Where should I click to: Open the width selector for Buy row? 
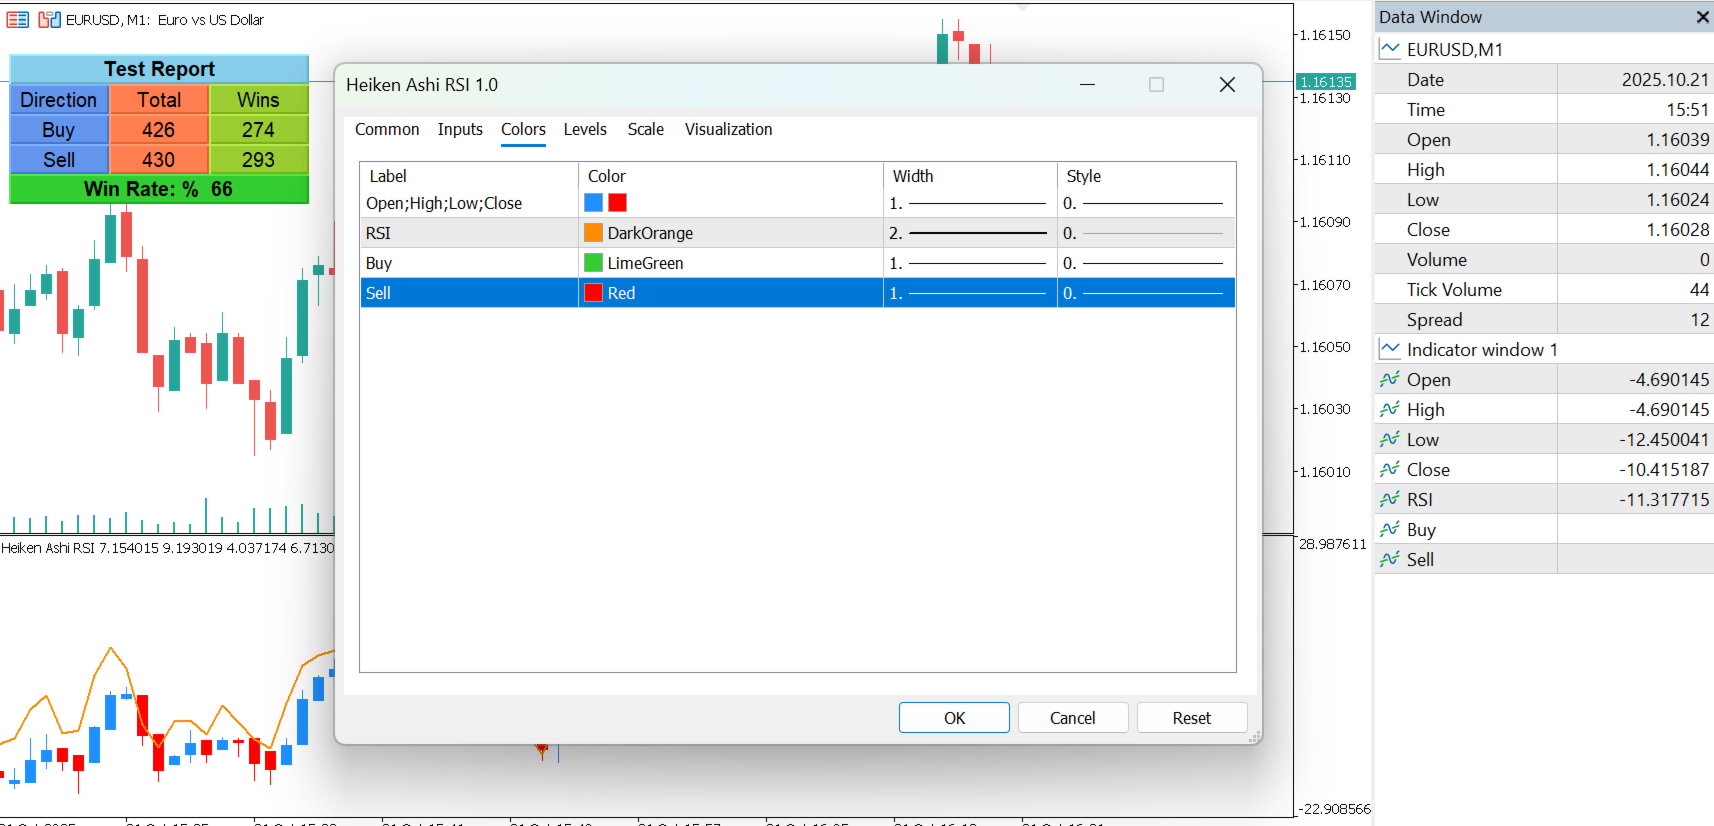click(x=970, y=263)
